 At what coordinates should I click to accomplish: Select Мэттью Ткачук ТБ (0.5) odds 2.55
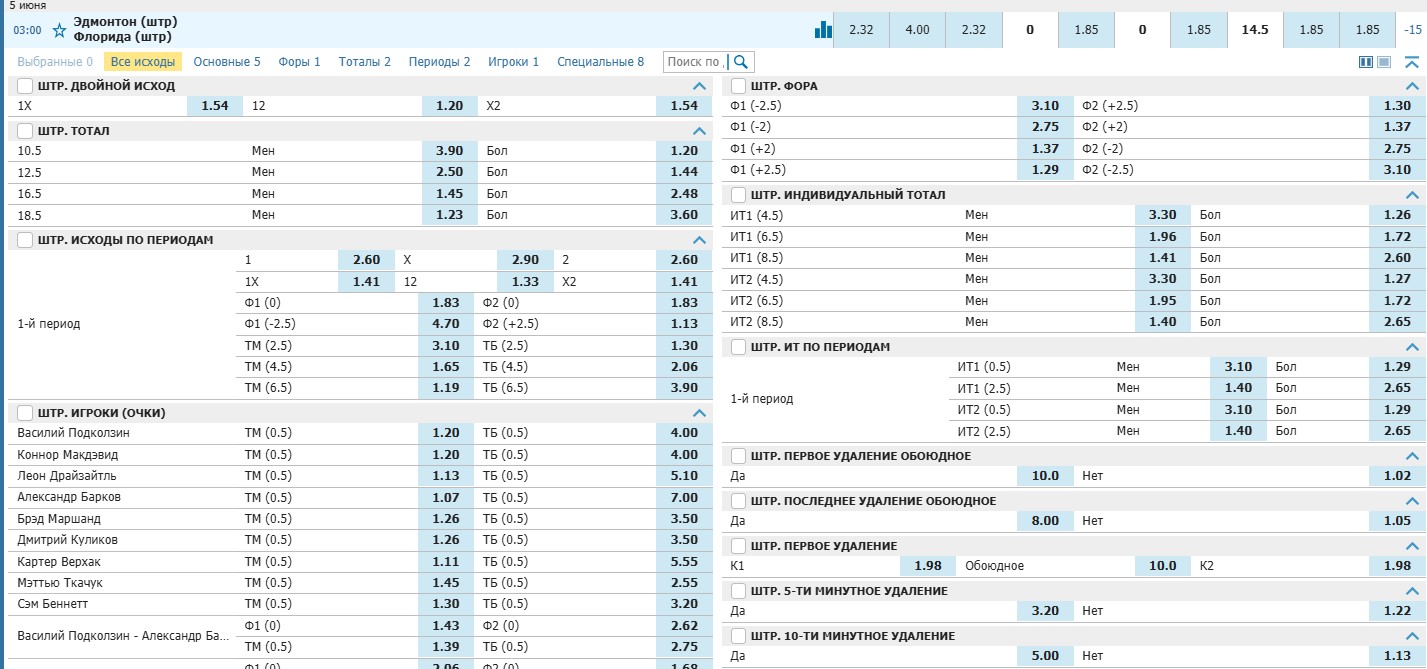point(684,582)
